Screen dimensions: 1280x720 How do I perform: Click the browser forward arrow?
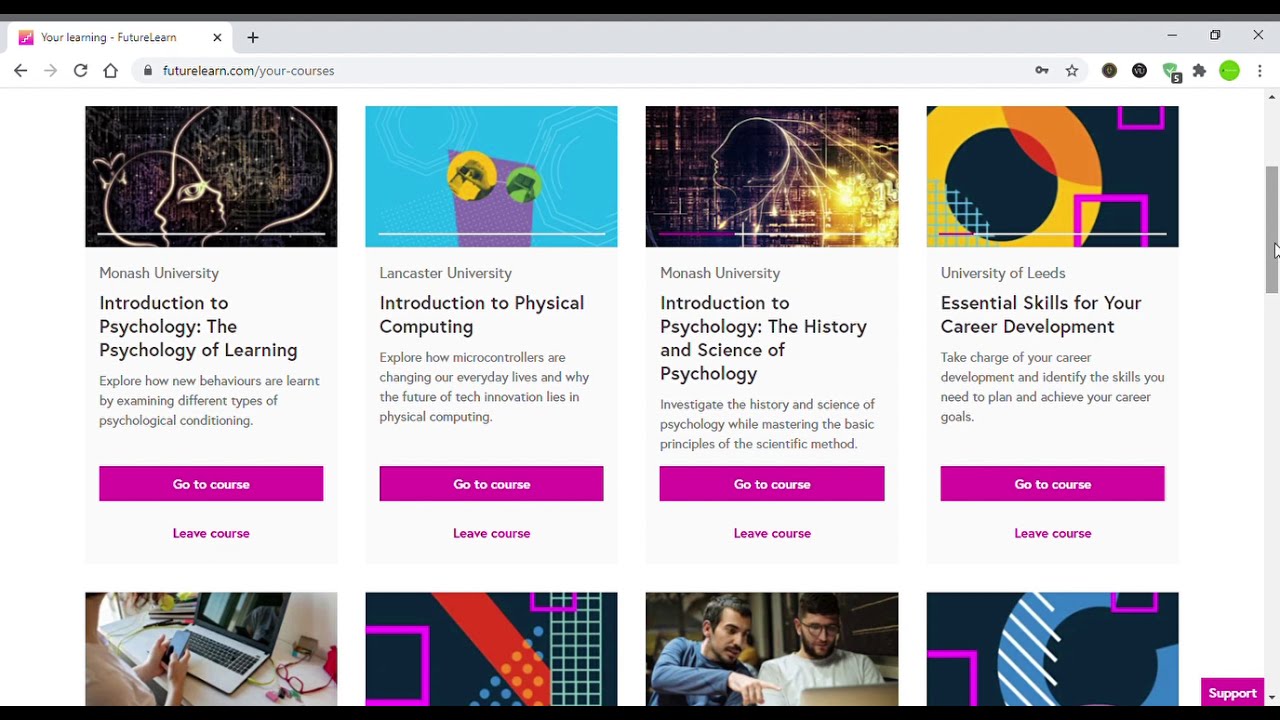[50, 71]
